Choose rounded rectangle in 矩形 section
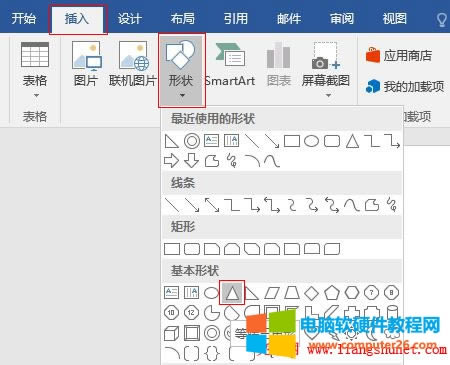450x365 pixels. coord(192,249)
